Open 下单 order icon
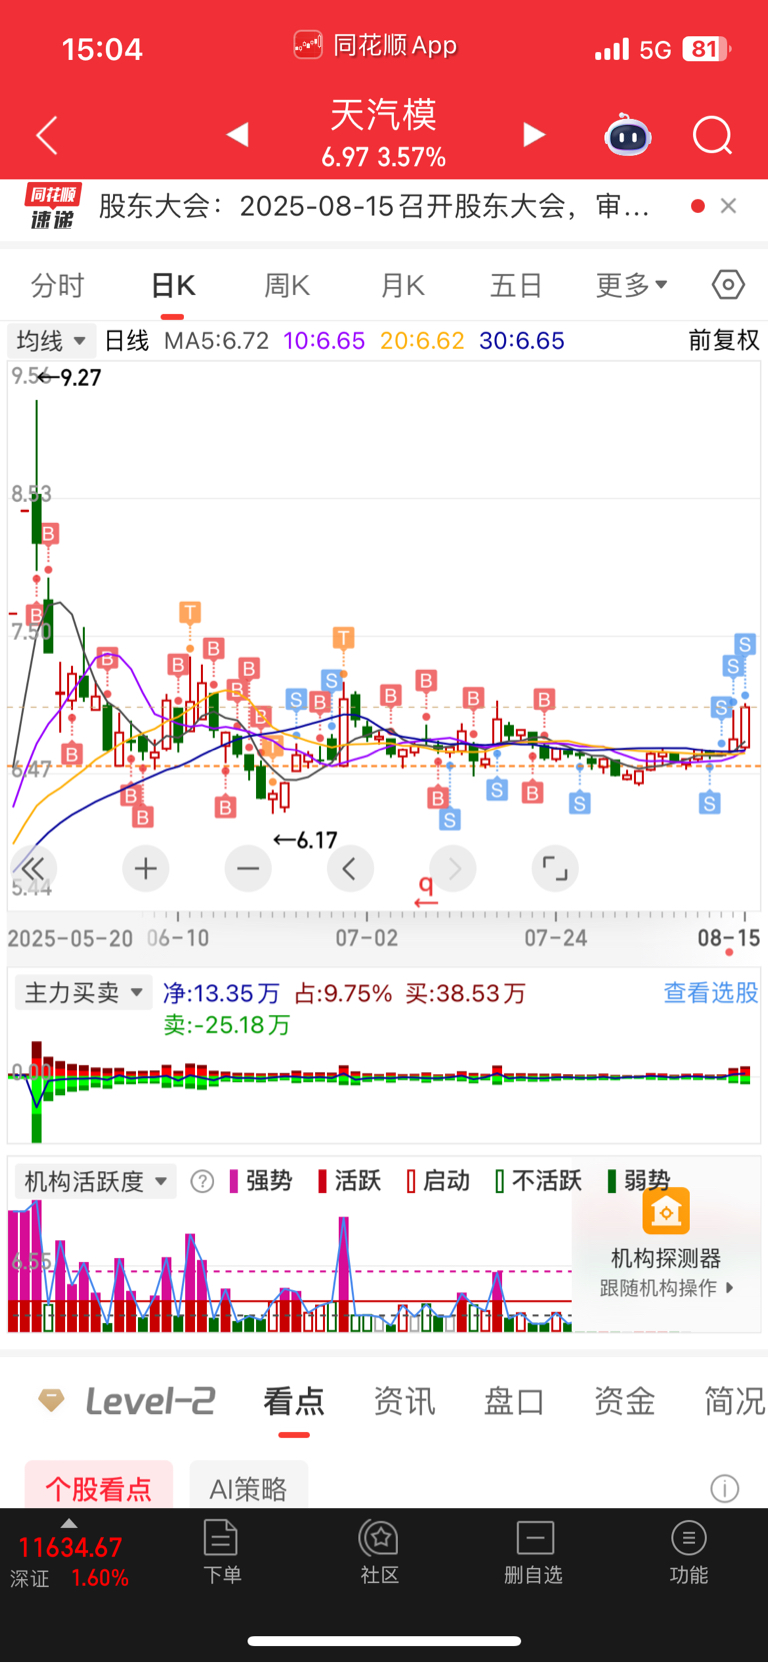The width and height of the screenshot is (768, 1663). (222, 1552)
